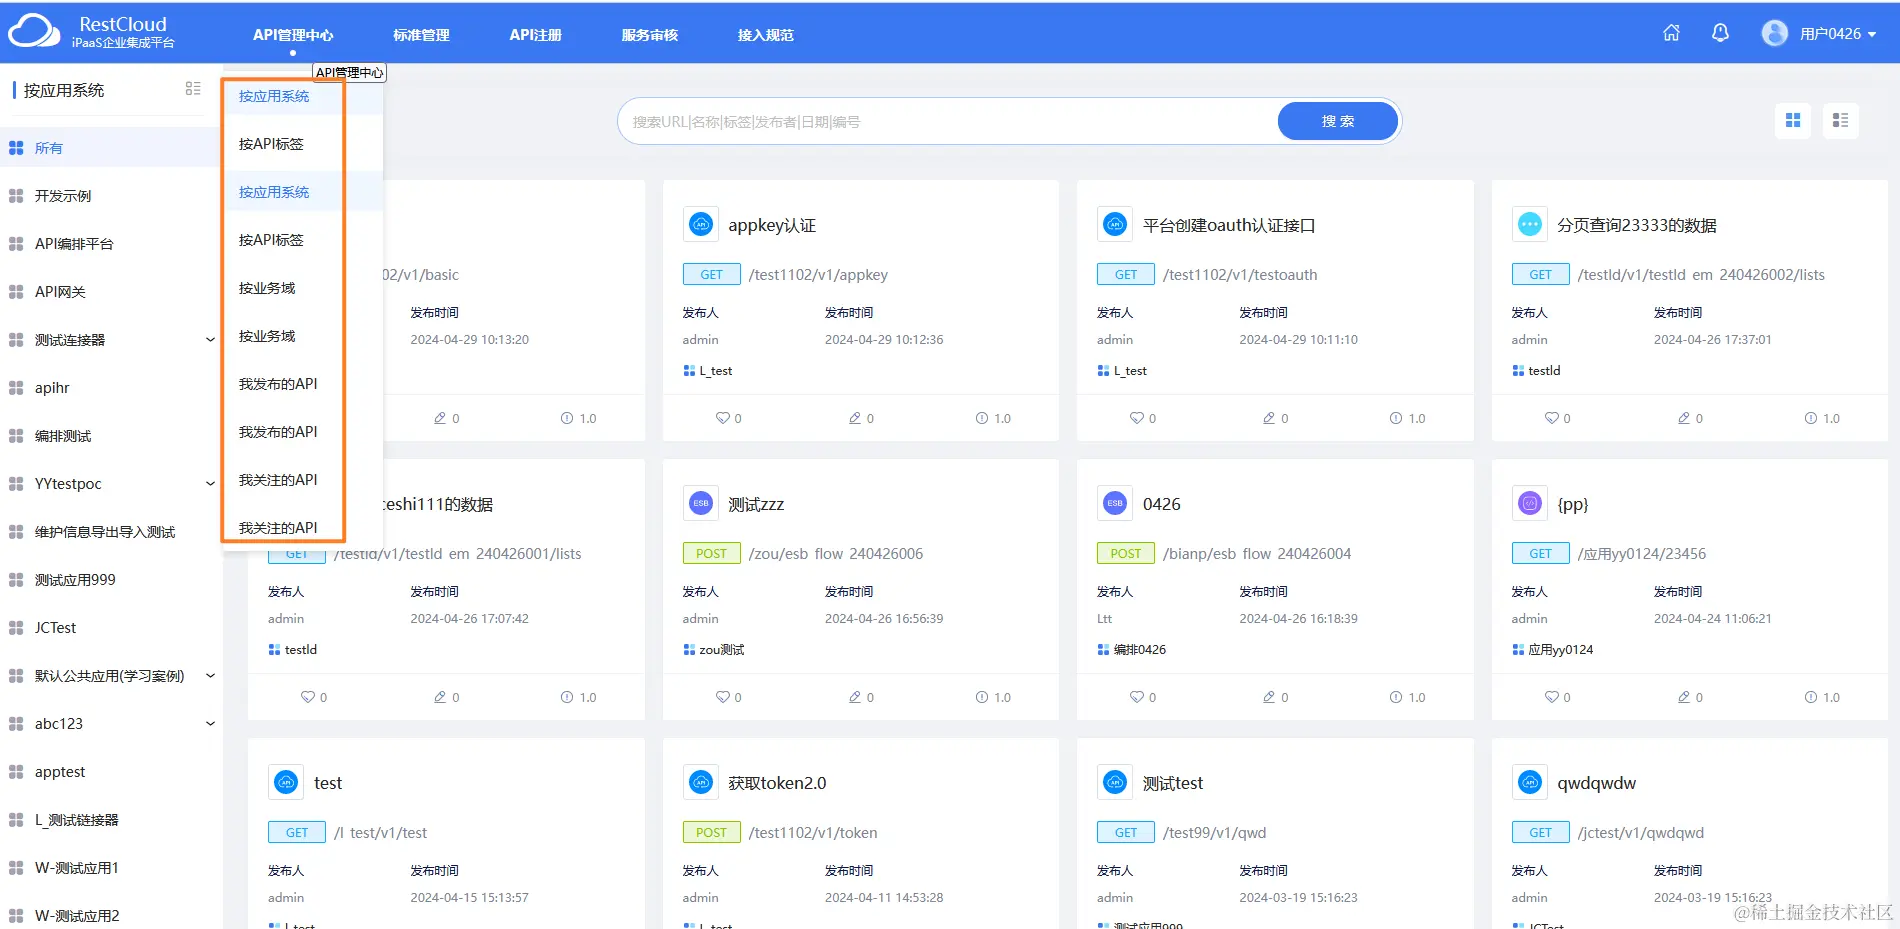This screenshot has width=1900, height=929.
Task: Click the 搜索 button
Action: (1338, 121)
